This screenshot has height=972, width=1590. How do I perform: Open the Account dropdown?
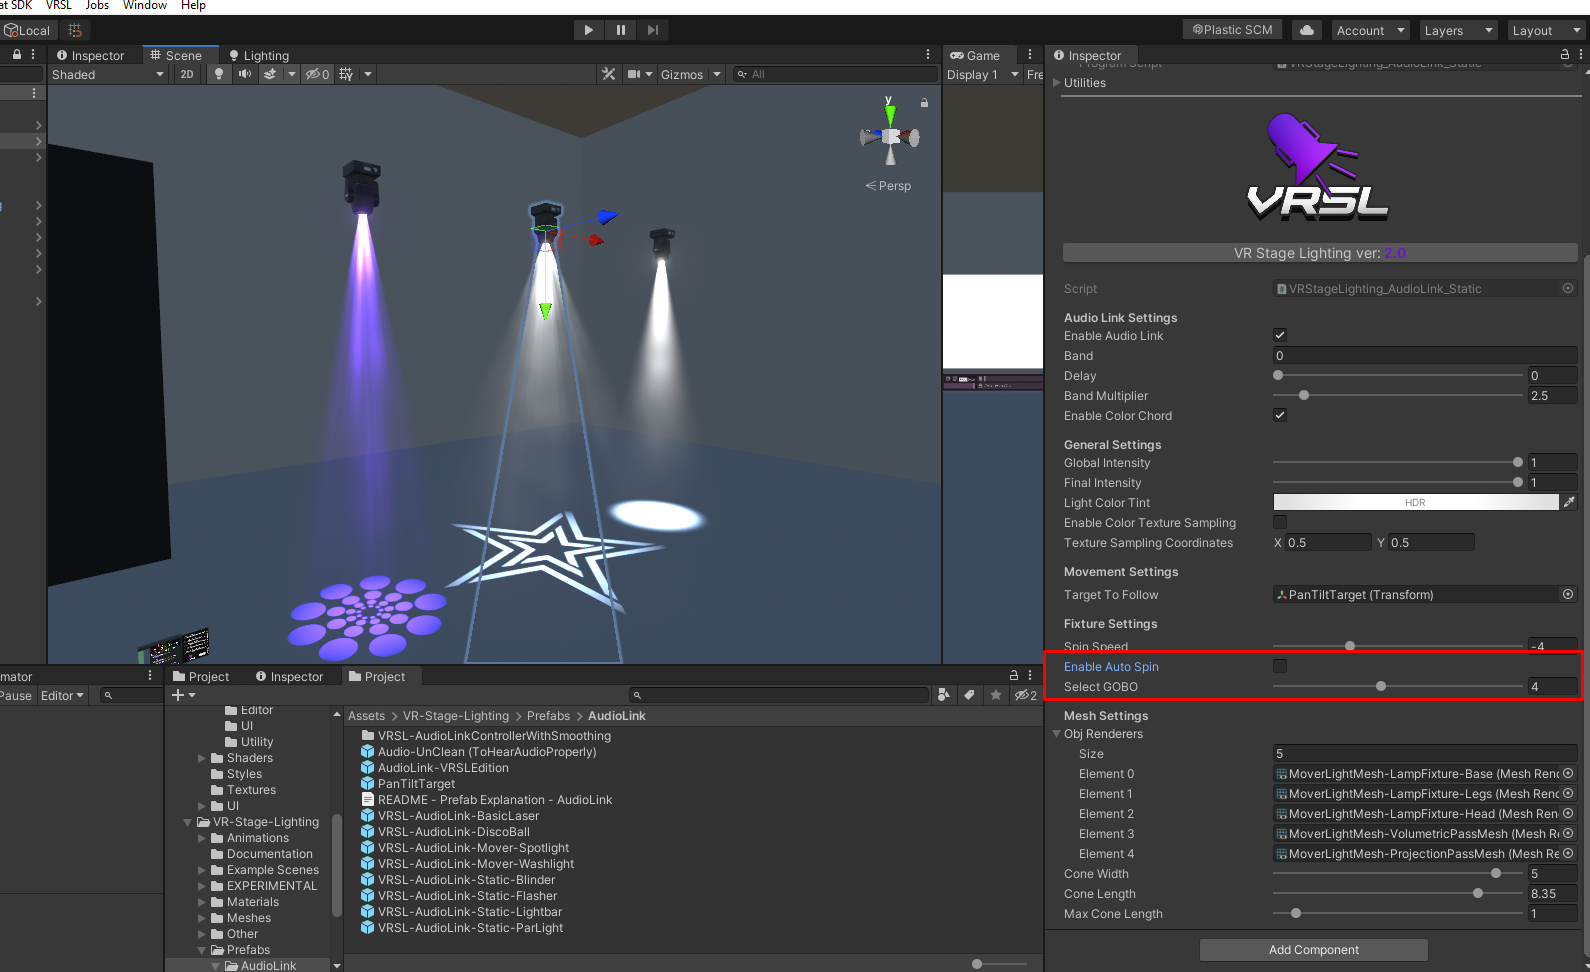(x=1370, y=30)
